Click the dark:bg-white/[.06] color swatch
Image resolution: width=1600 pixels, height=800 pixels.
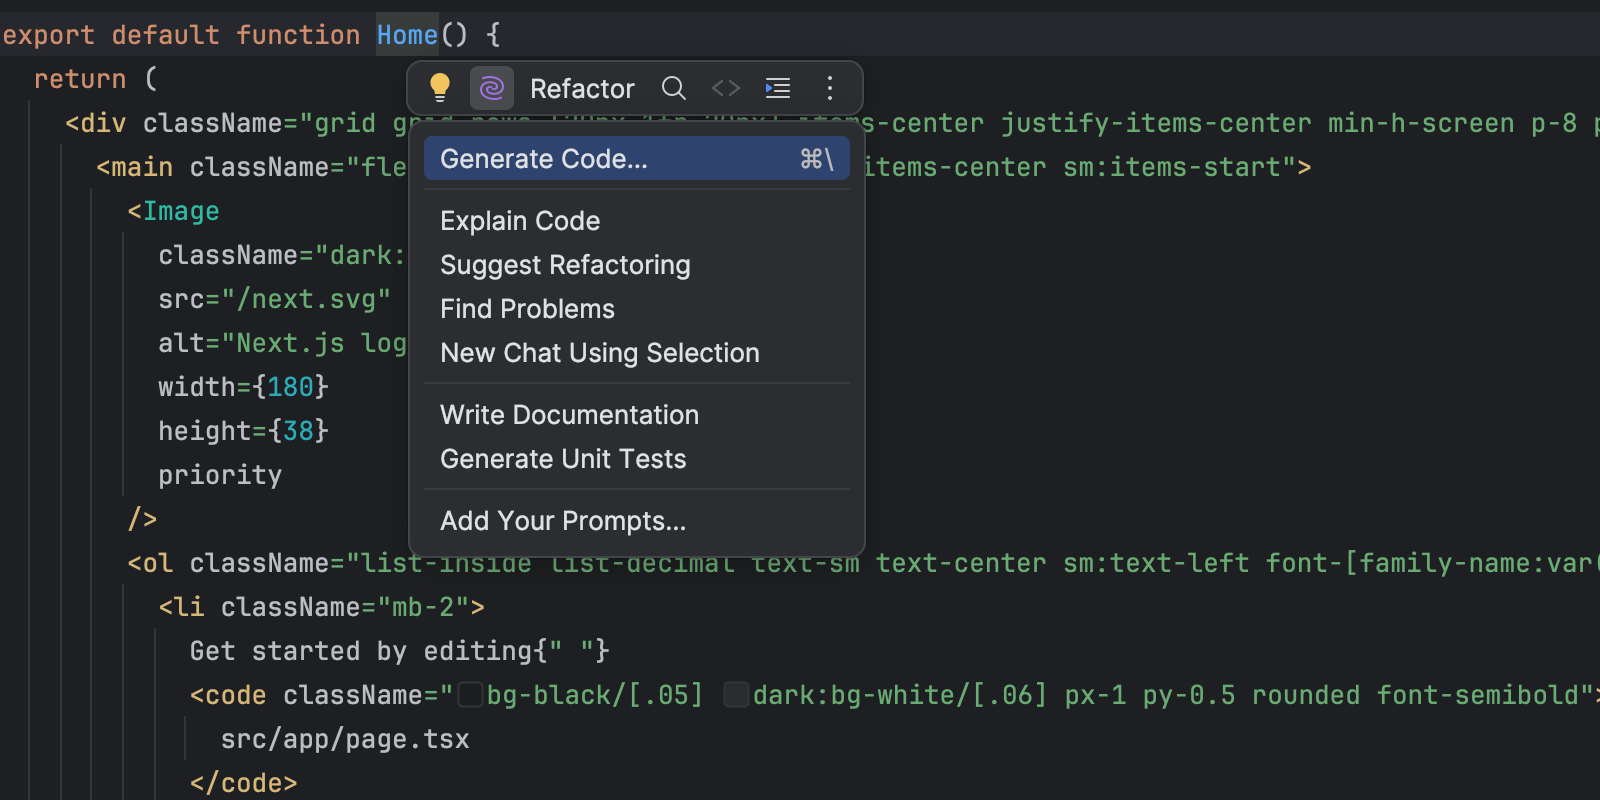click(736, 694)
